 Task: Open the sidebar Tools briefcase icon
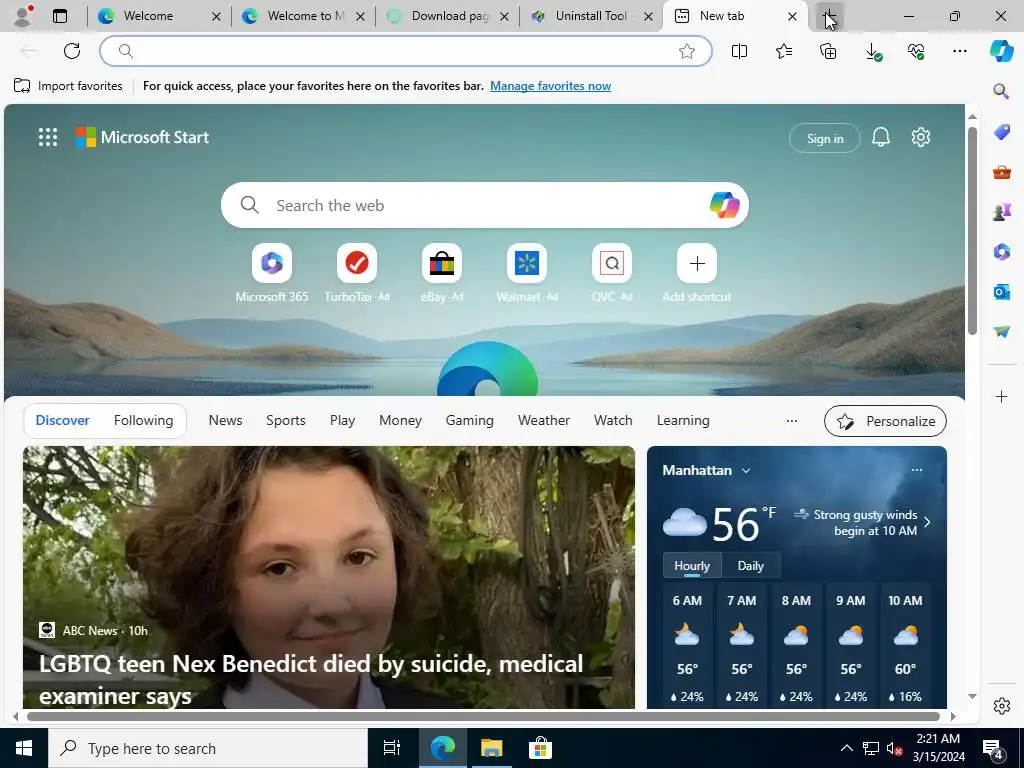1002,172
